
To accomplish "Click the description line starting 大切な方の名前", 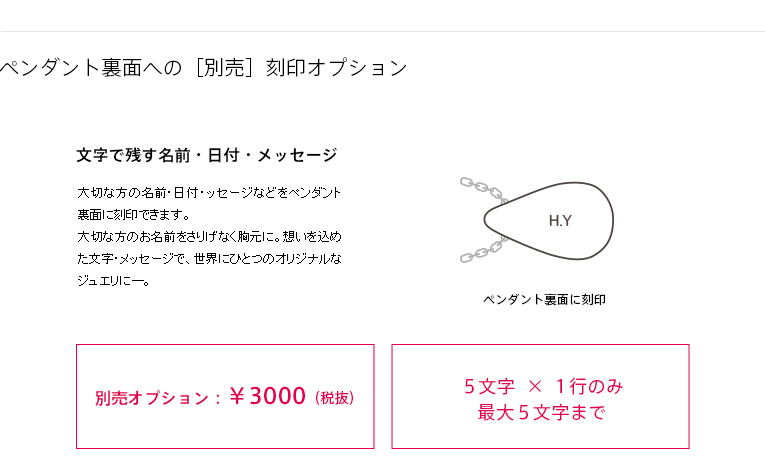I will pyautogui.click(x=209, y=193).
